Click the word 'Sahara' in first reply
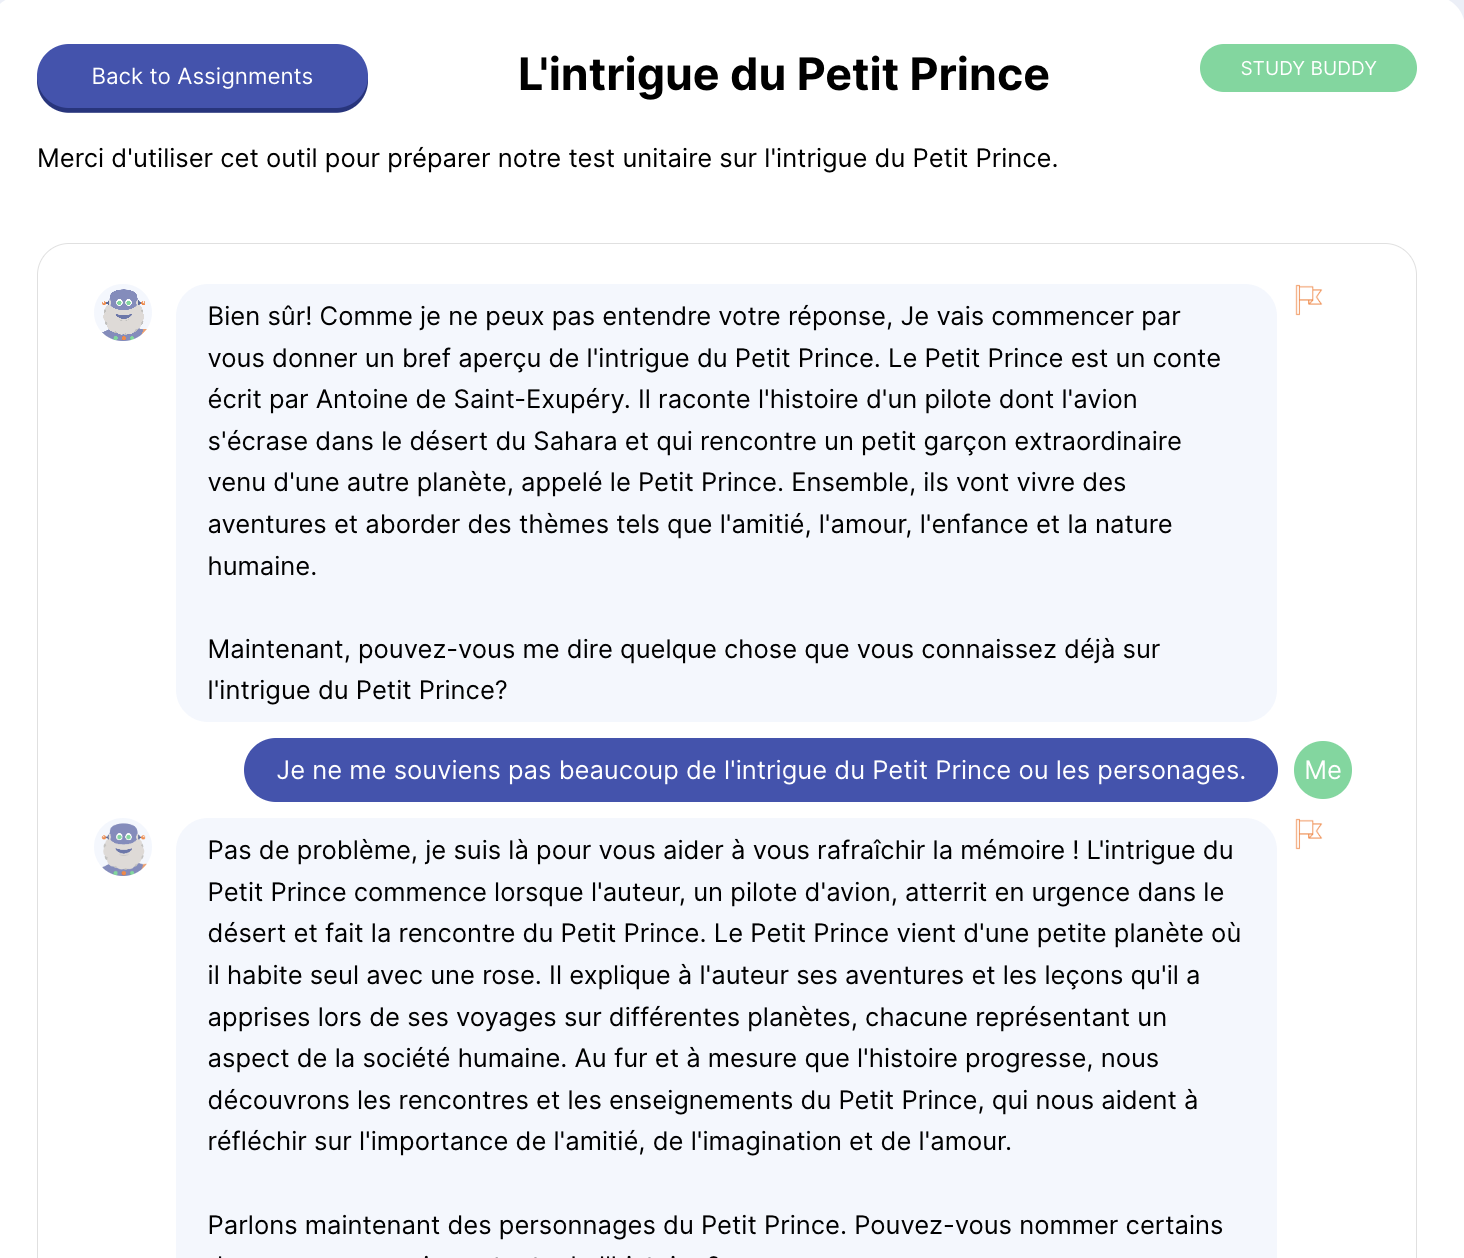The width and height of the screenshot is (1464, 1258). [x=575, y=442]
